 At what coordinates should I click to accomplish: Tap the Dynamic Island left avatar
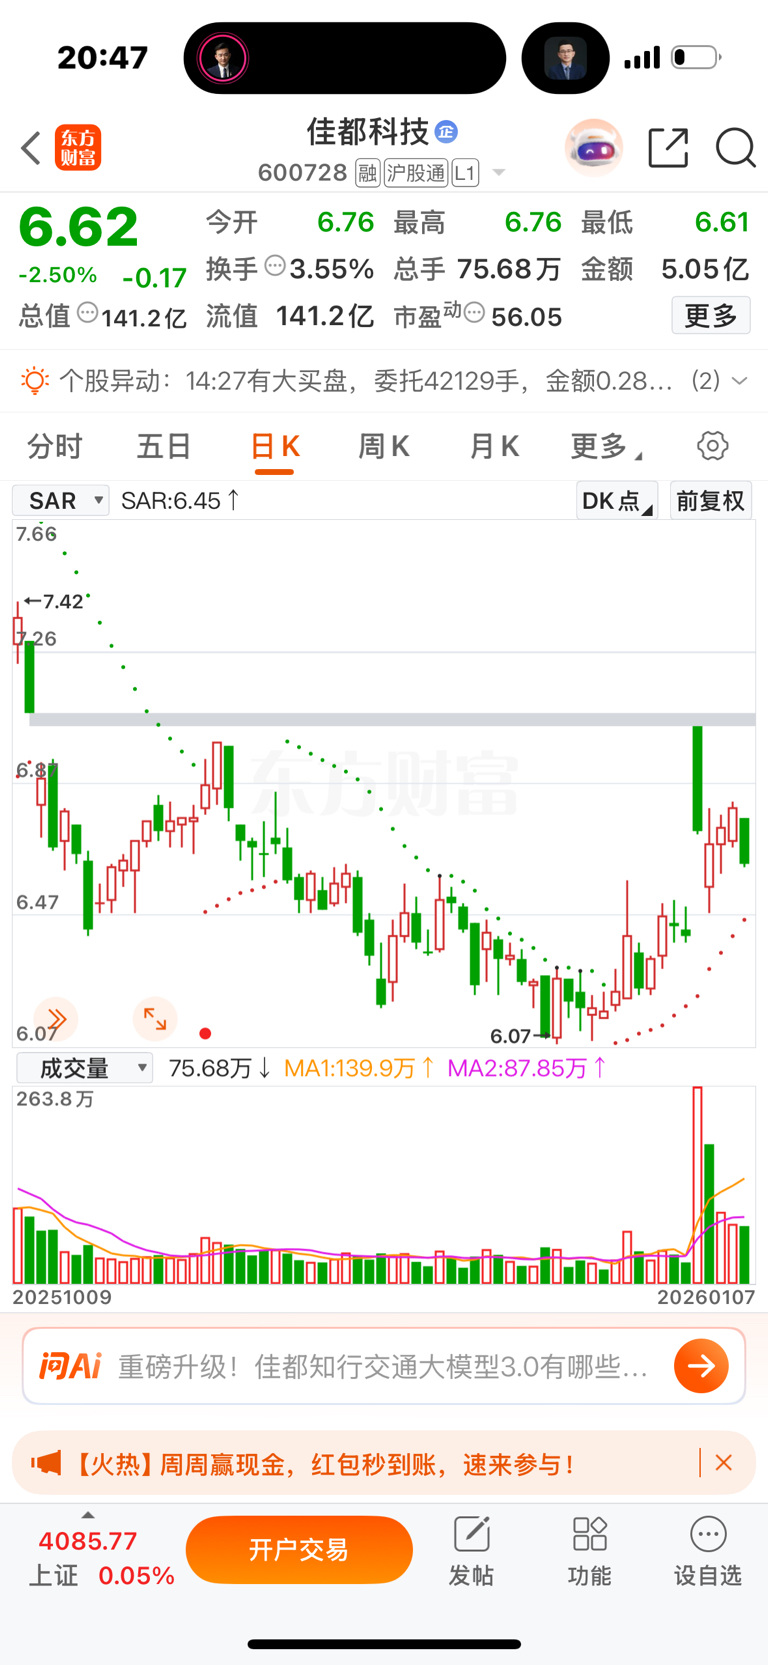click(223, 58)
